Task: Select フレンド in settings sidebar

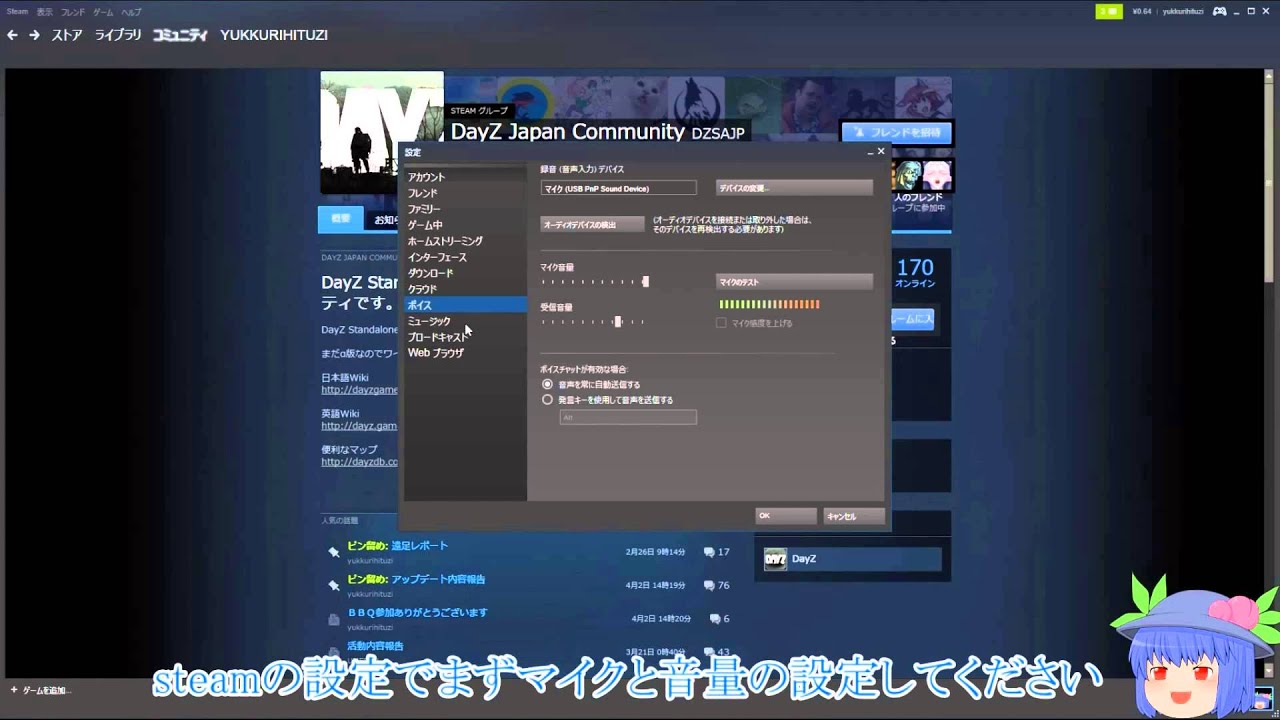Action: 465,193
